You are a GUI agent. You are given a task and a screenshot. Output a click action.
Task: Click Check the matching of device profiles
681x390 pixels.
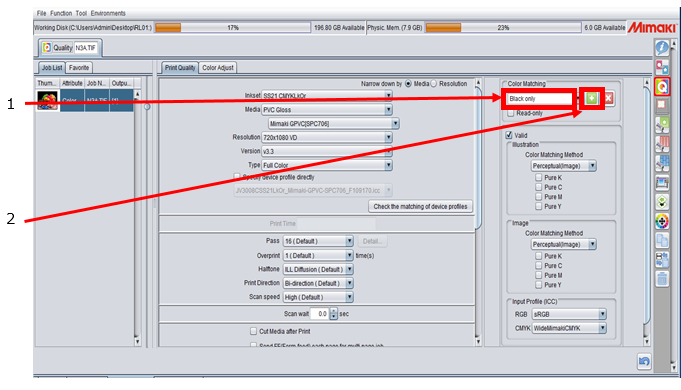click(420, 206)
